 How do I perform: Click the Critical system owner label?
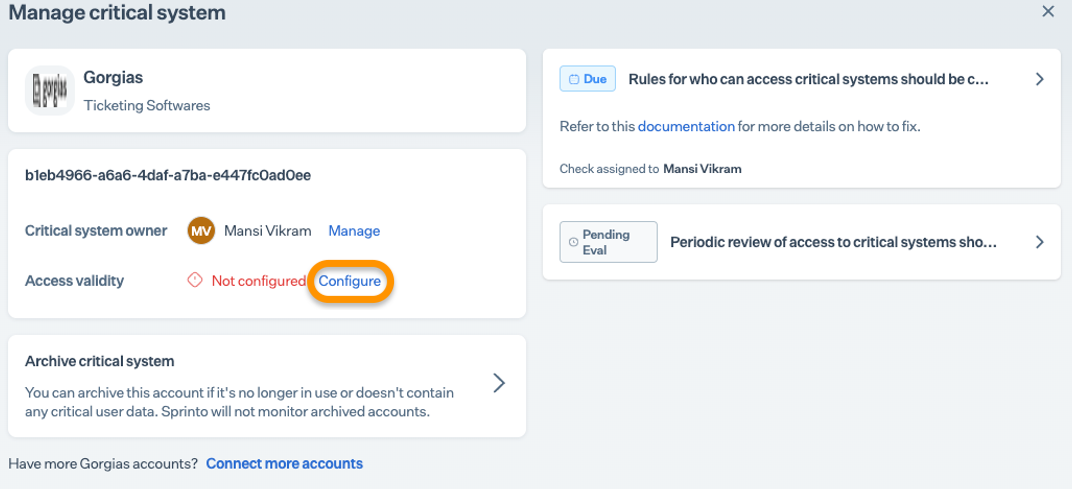96,231
